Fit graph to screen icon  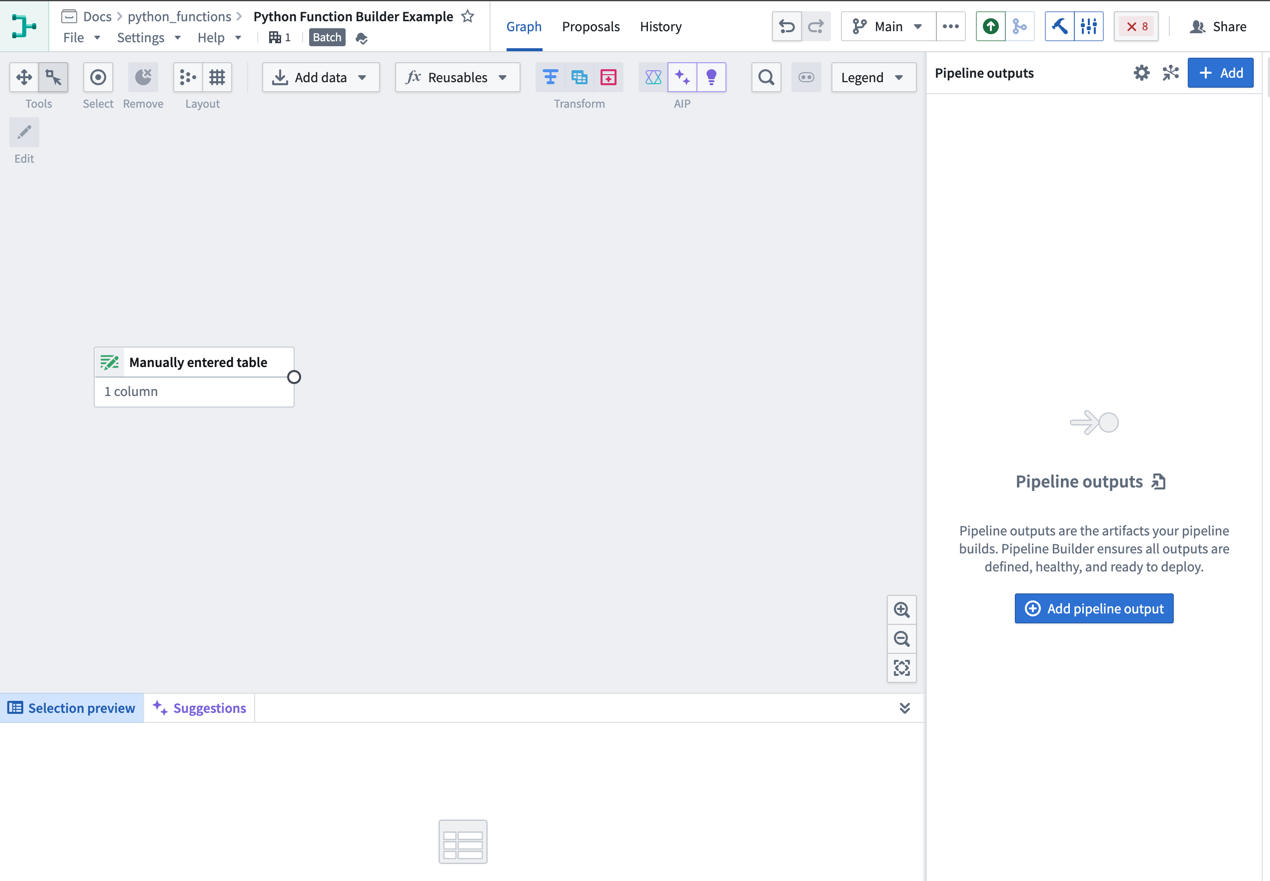point(902,668)
